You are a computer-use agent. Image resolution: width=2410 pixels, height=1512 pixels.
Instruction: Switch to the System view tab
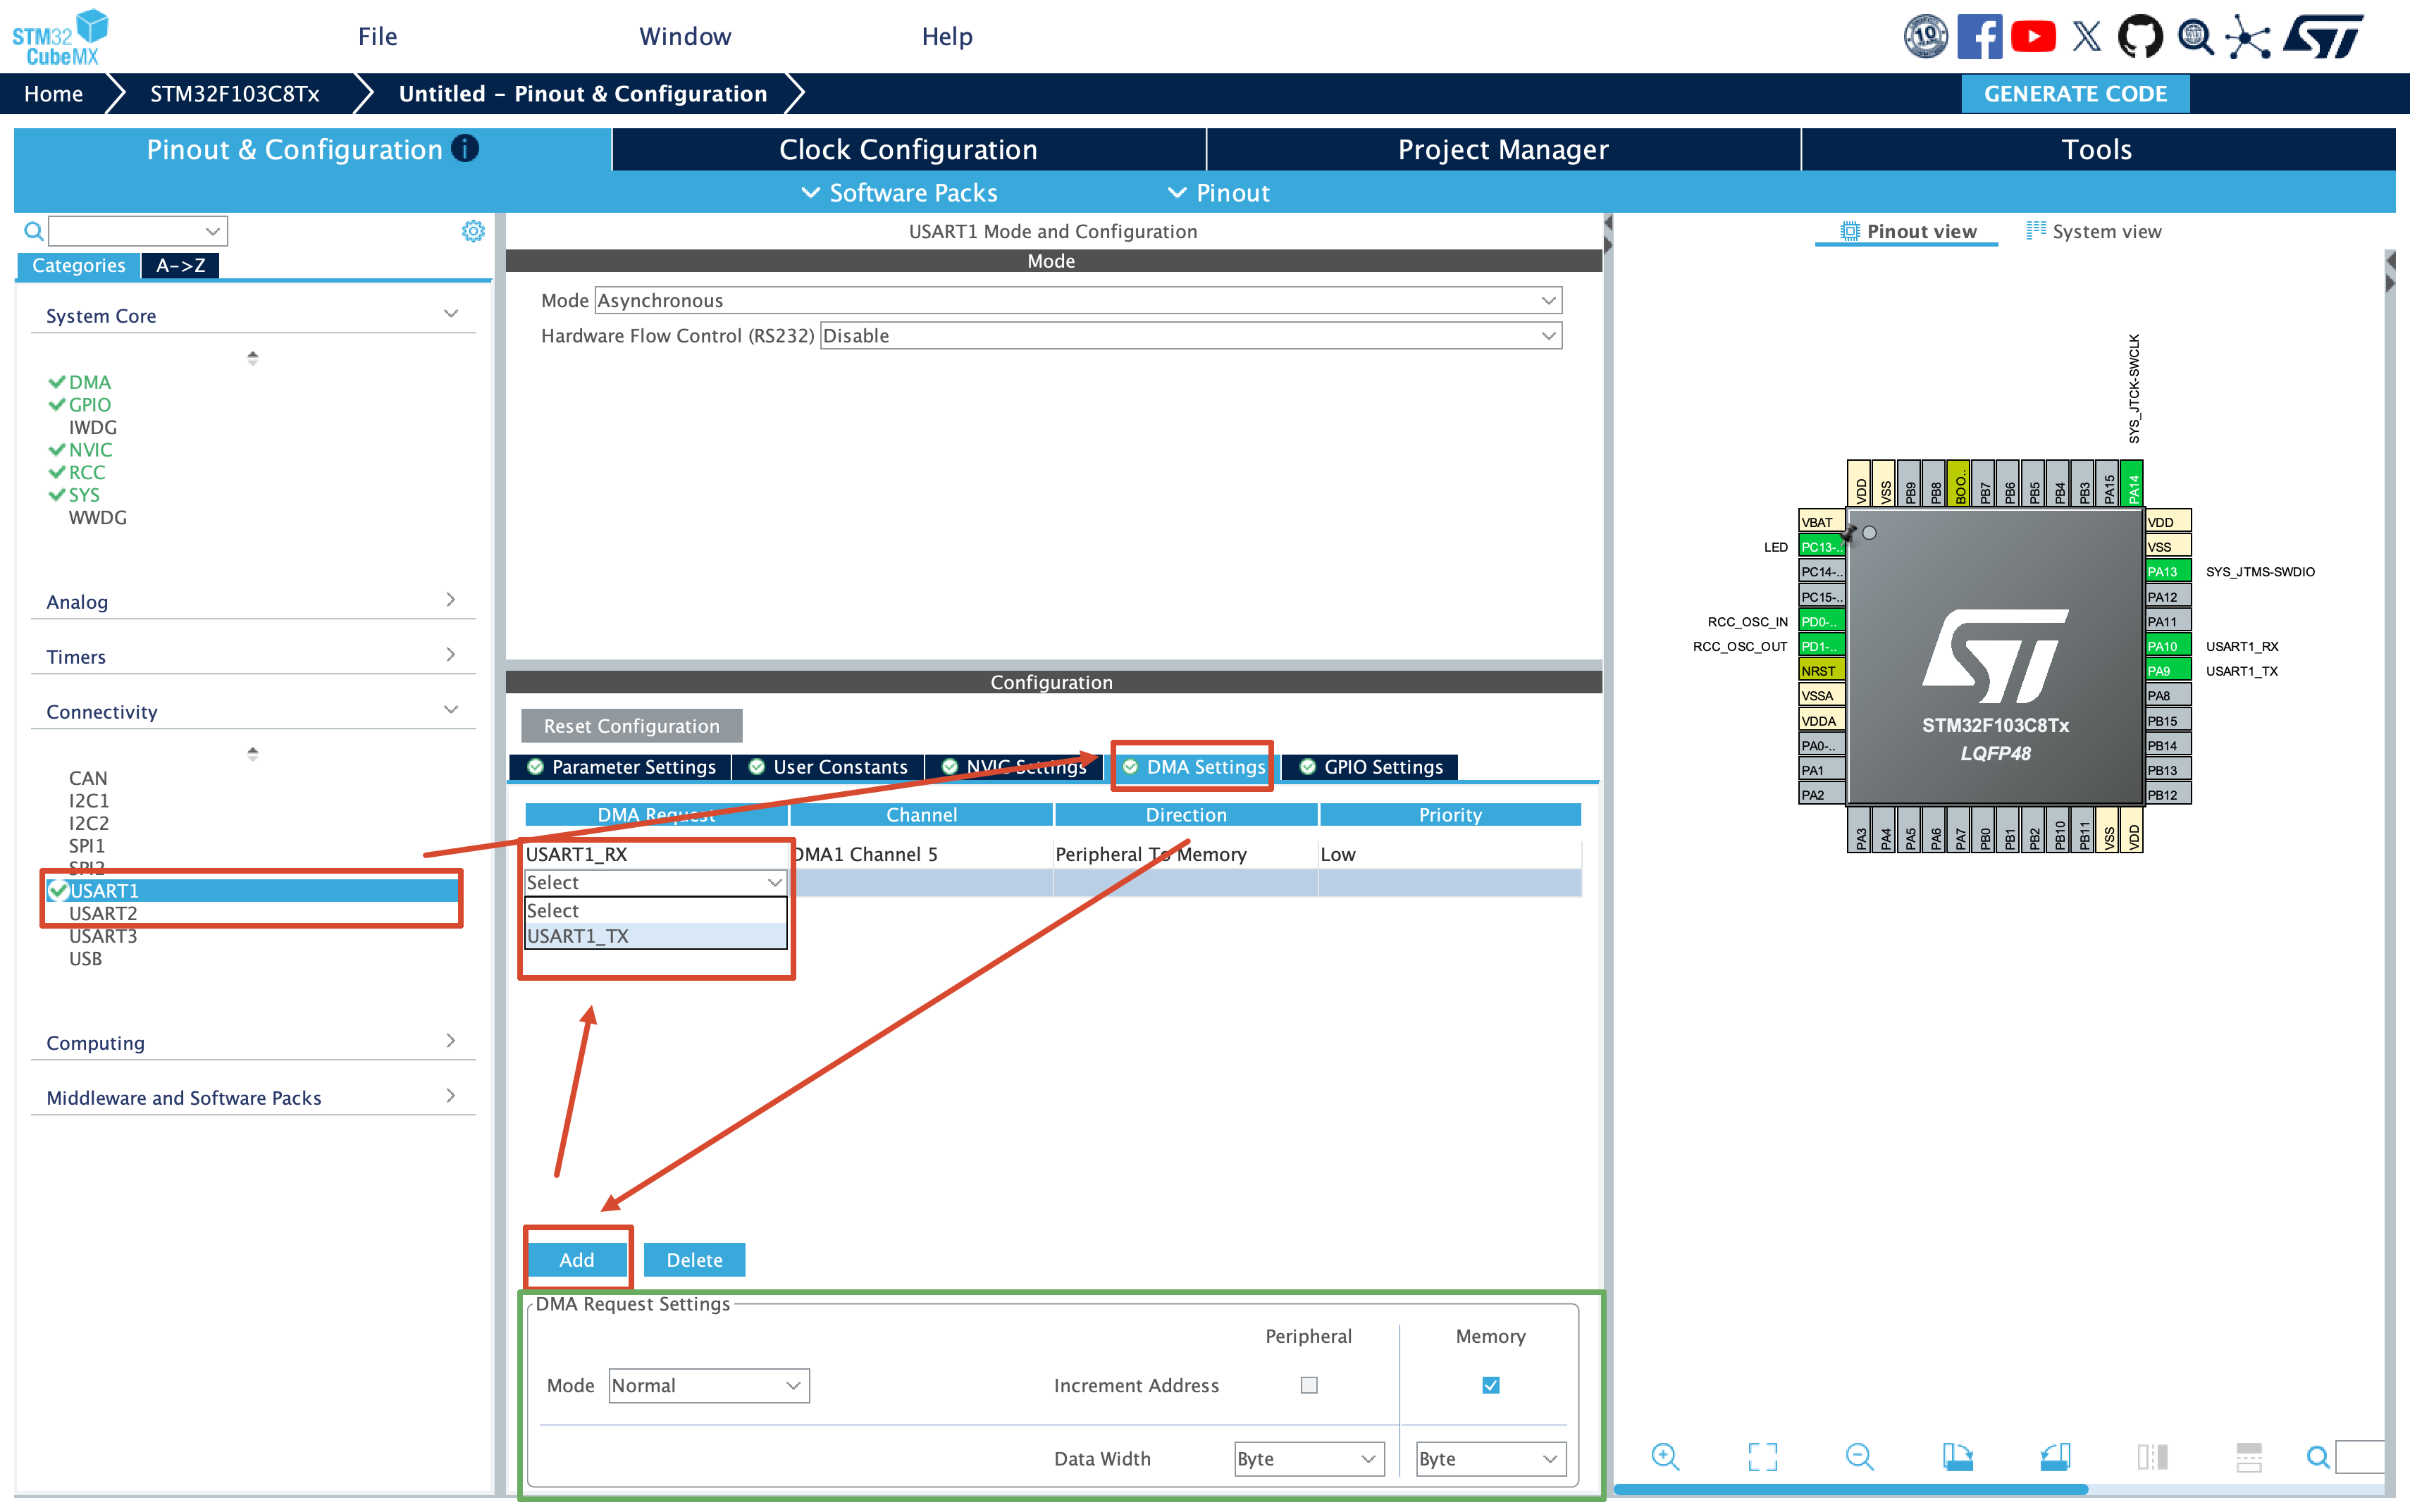(2093, 231)
